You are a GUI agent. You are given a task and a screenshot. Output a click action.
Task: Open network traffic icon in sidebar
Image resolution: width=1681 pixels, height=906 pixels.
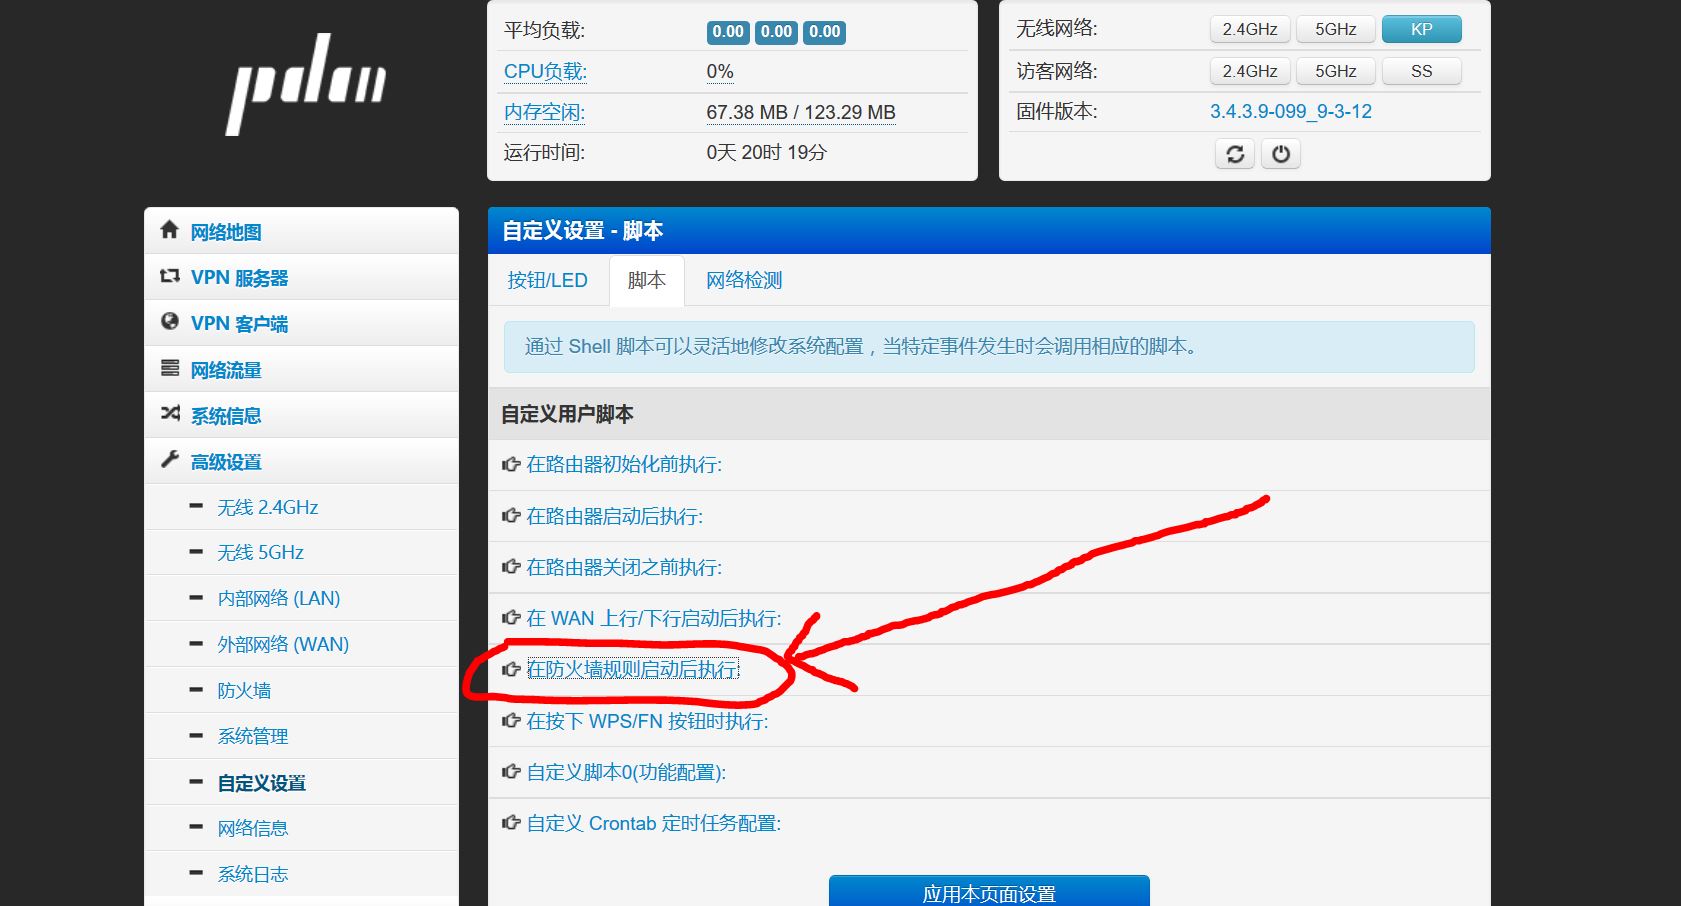pyautogui.click(x=170, y=369)
